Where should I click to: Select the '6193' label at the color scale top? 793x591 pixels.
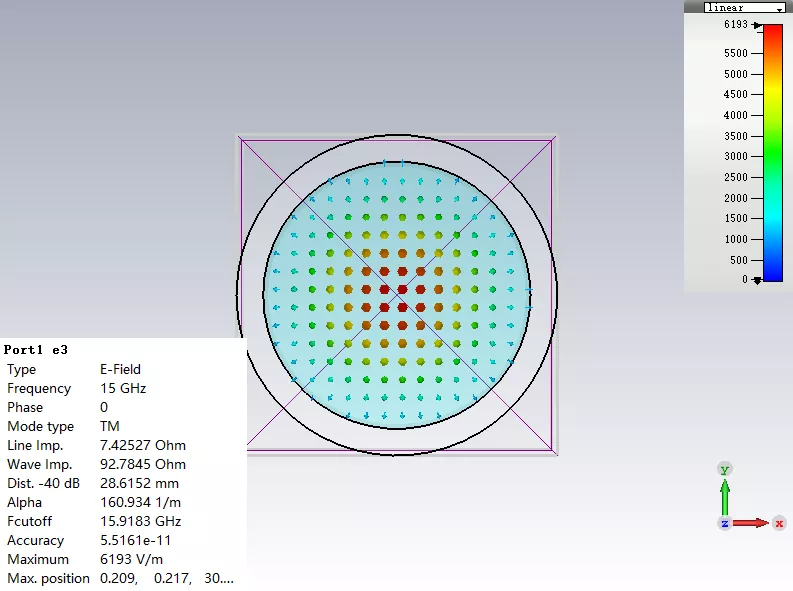tap(736, 24)
